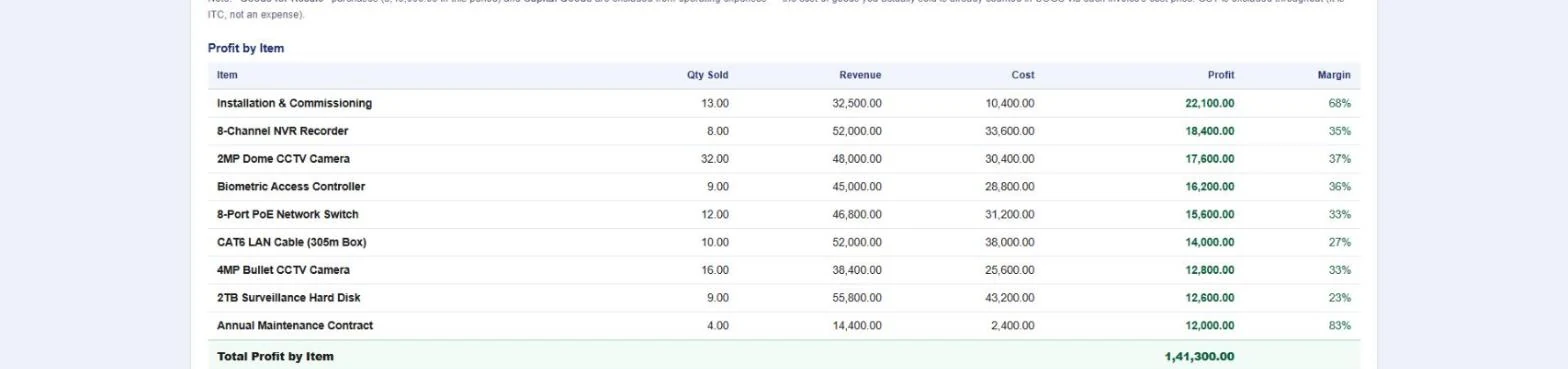
Task: Select the 'Biometric Access Controller' item
Action: pyautogui.click(x=291, y=187)
